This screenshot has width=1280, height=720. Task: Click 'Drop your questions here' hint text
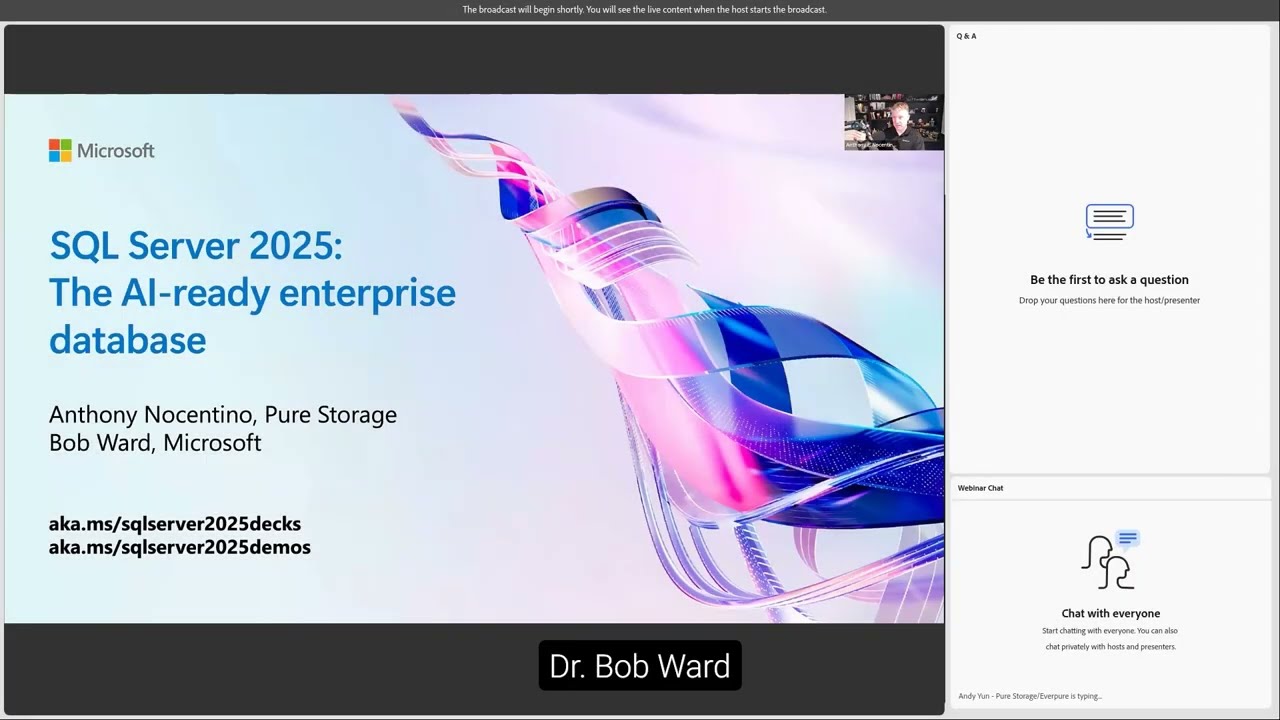point(1109,300)
